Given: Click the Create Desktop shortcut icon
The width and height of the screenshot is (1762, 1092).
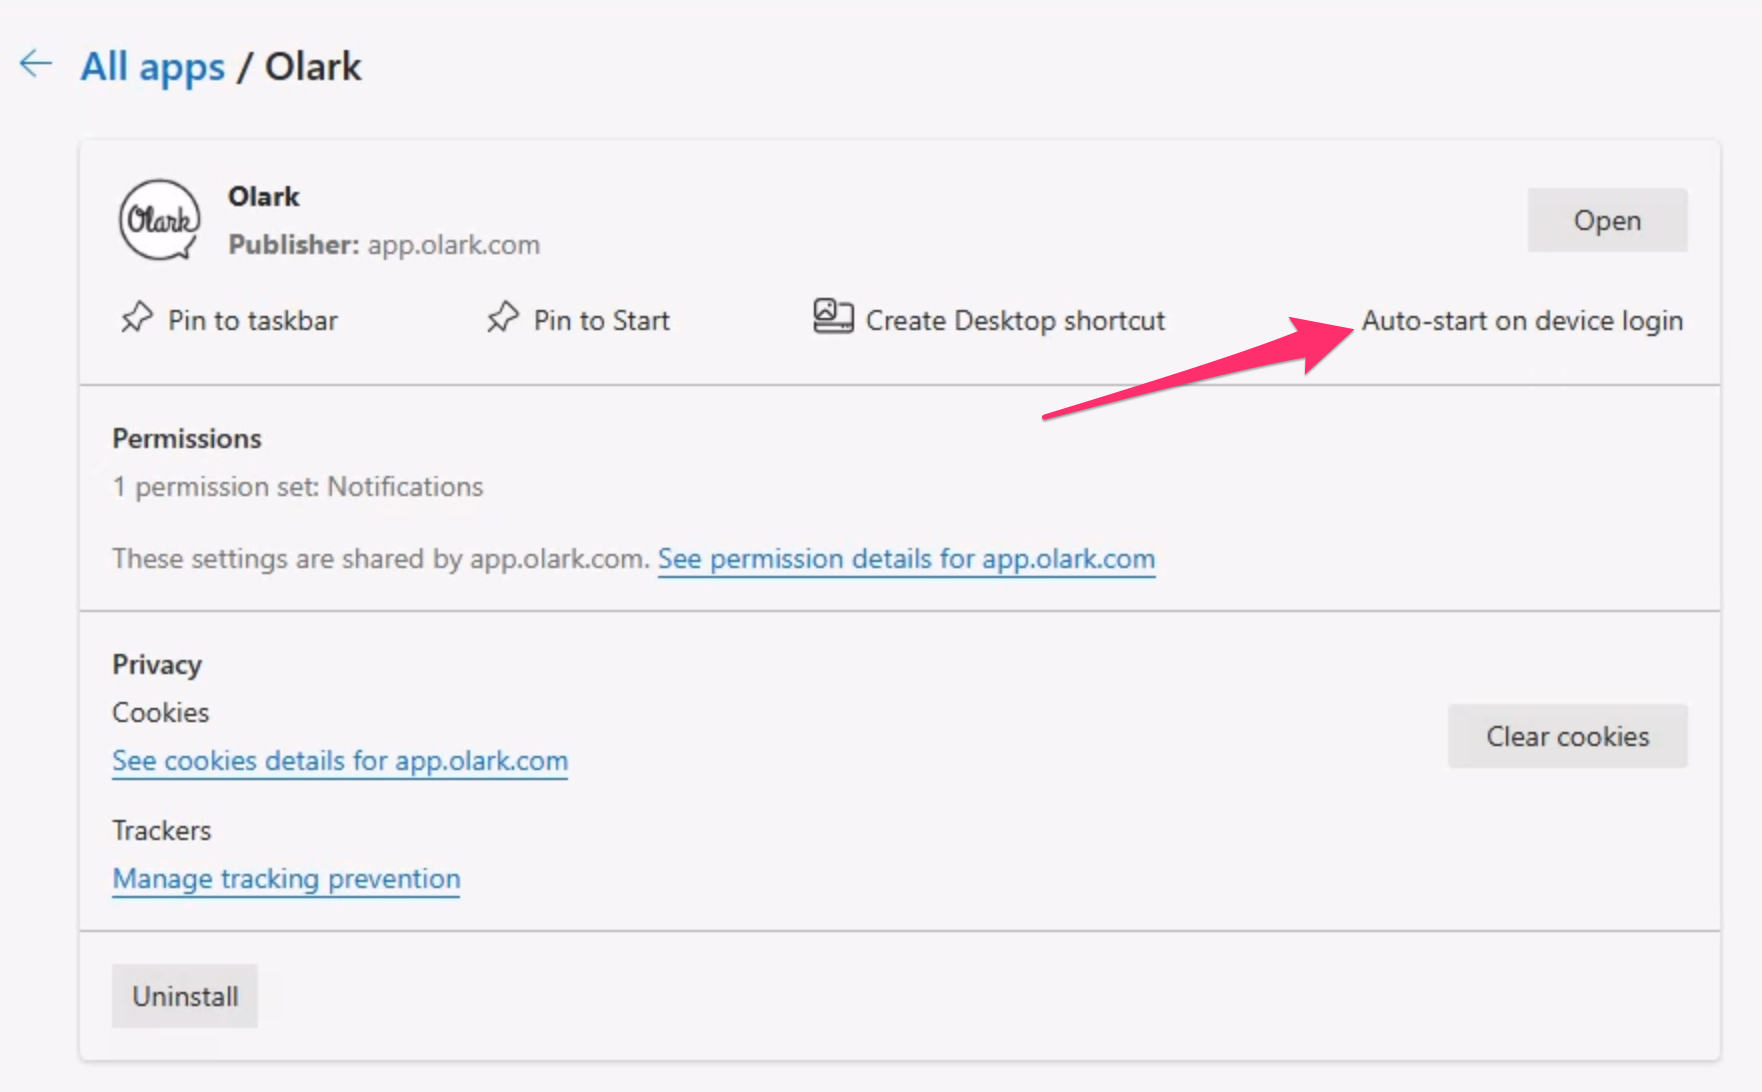Looking at the screenshot, I should click(x=832, y=317).
